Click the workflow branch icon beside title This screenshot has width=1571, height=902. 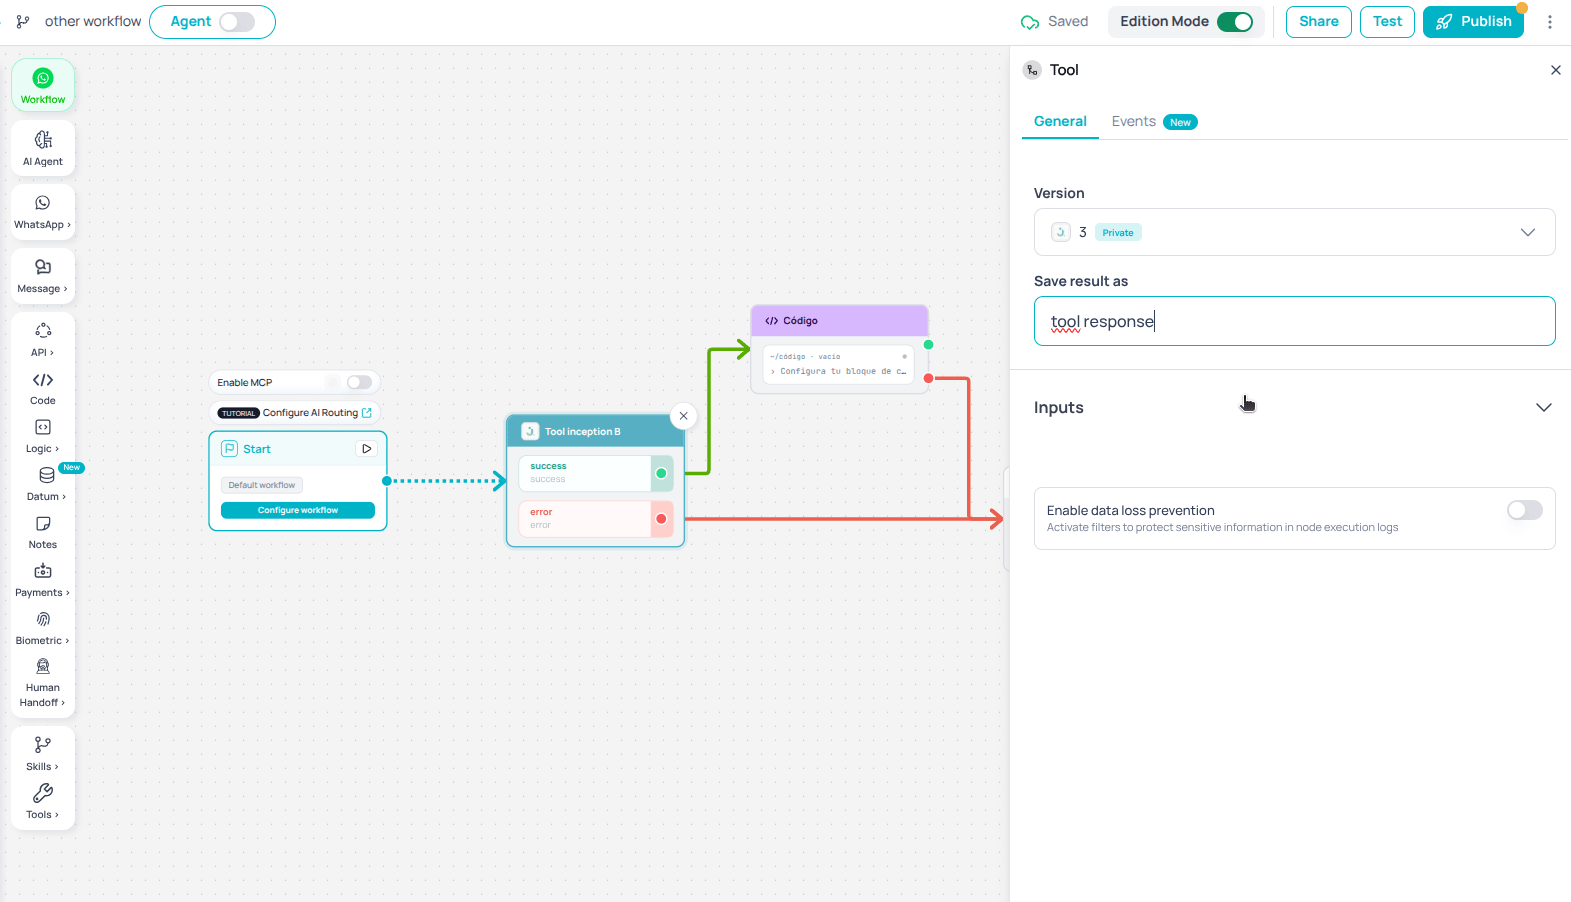click(23, 21)
